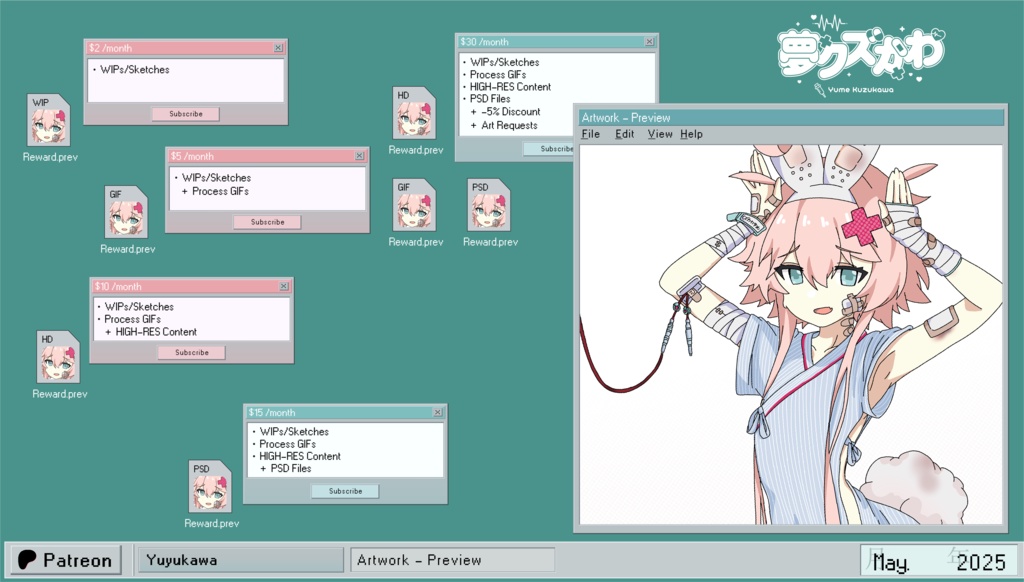Click the $30 /month window title bar
Screen dimensions: 1024x582
(556, 41)
